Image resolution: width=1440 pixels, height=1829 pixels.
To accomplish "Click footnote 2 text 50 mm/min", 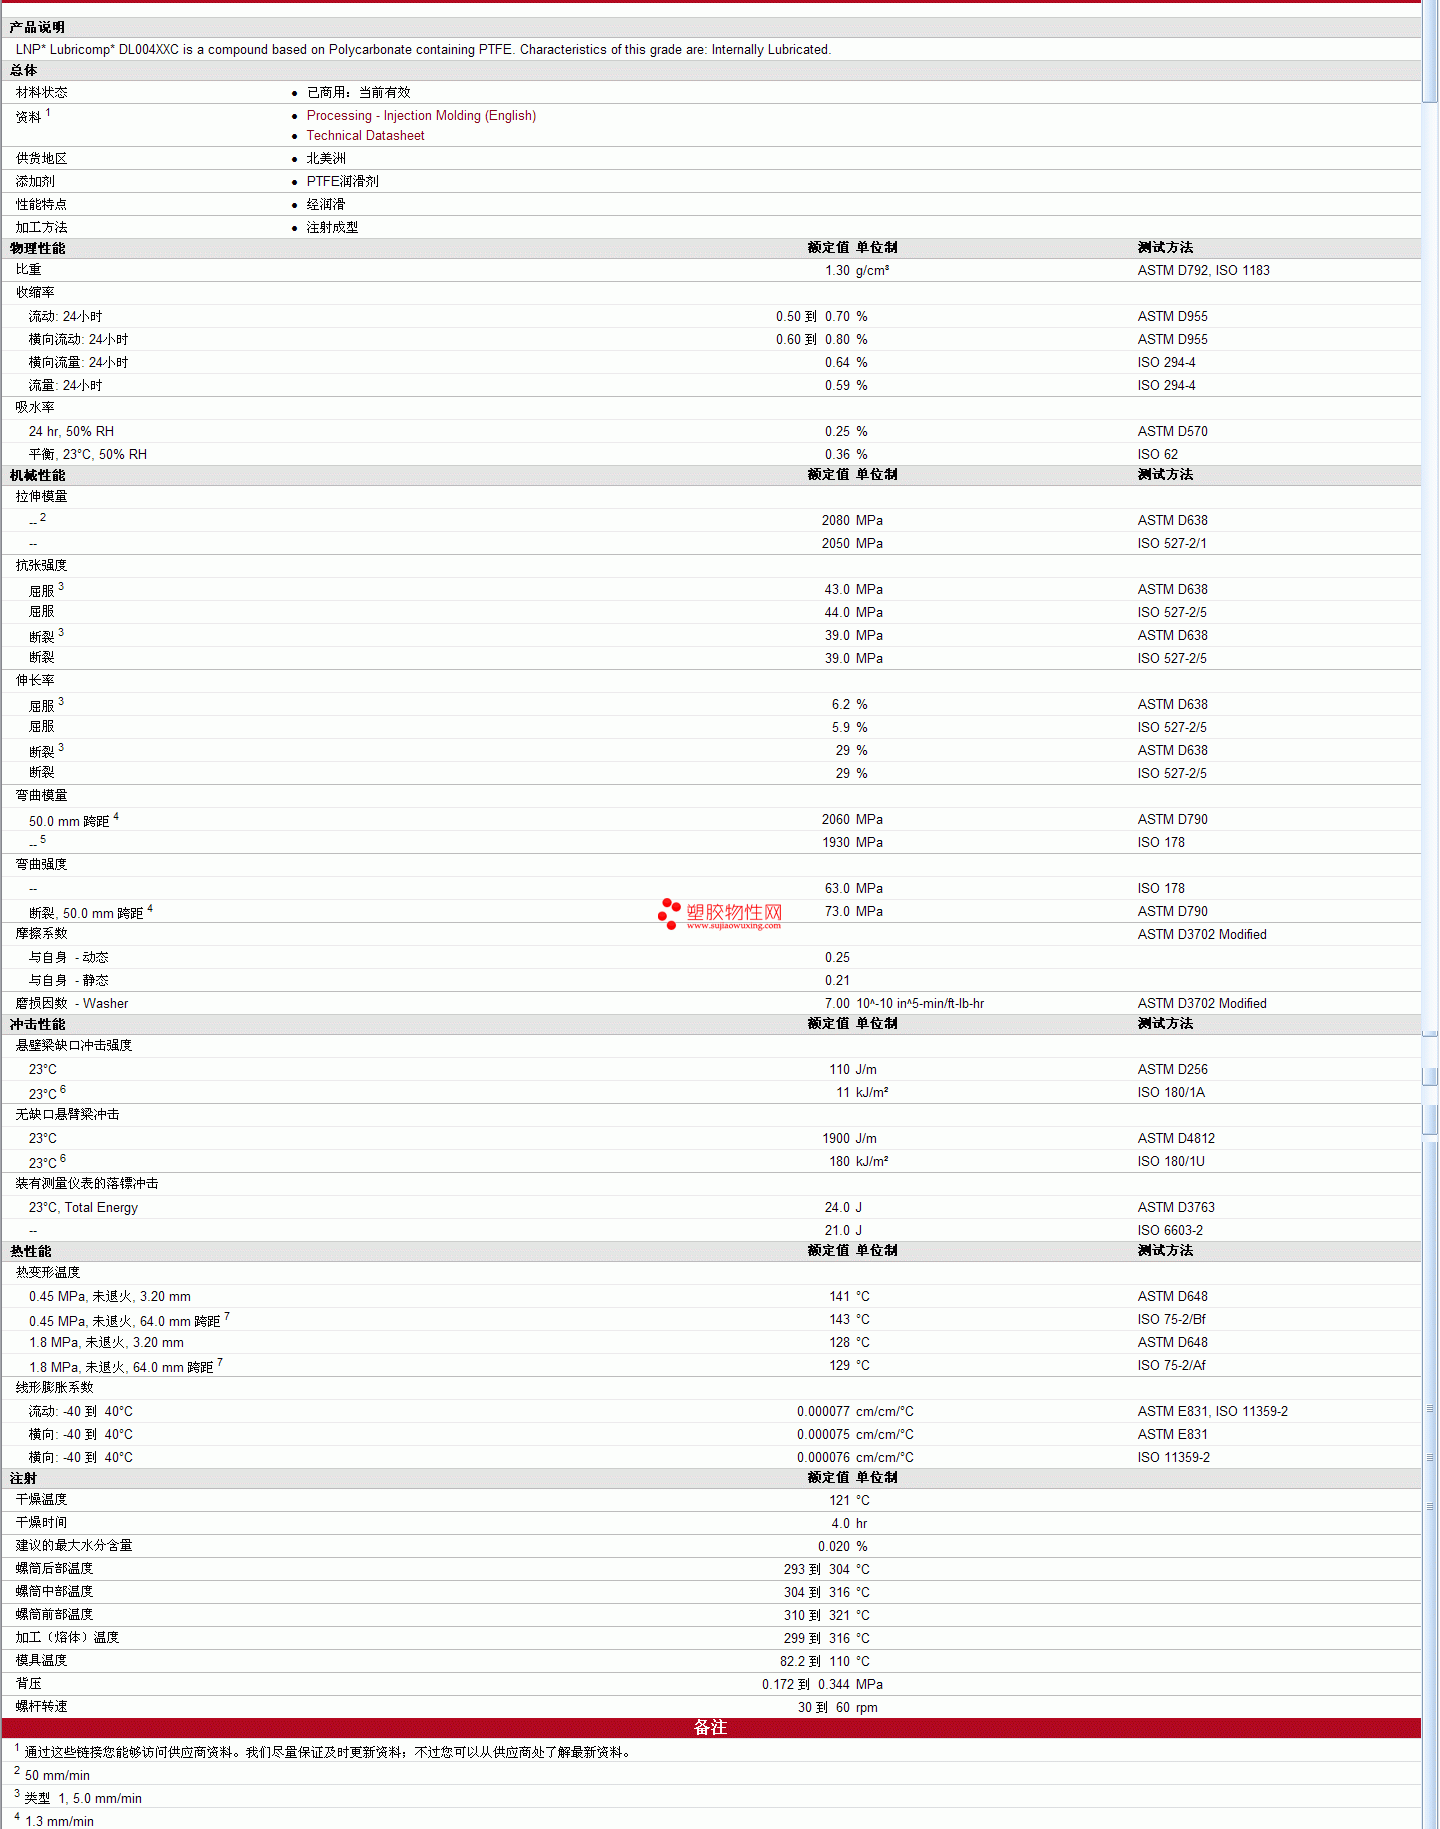I will pos(57,1775).
